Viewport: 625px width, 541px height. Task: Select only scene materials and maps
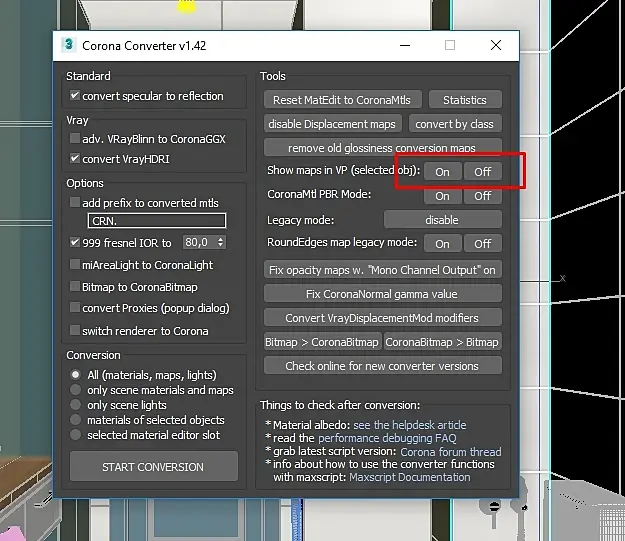[x=75, y=390]
